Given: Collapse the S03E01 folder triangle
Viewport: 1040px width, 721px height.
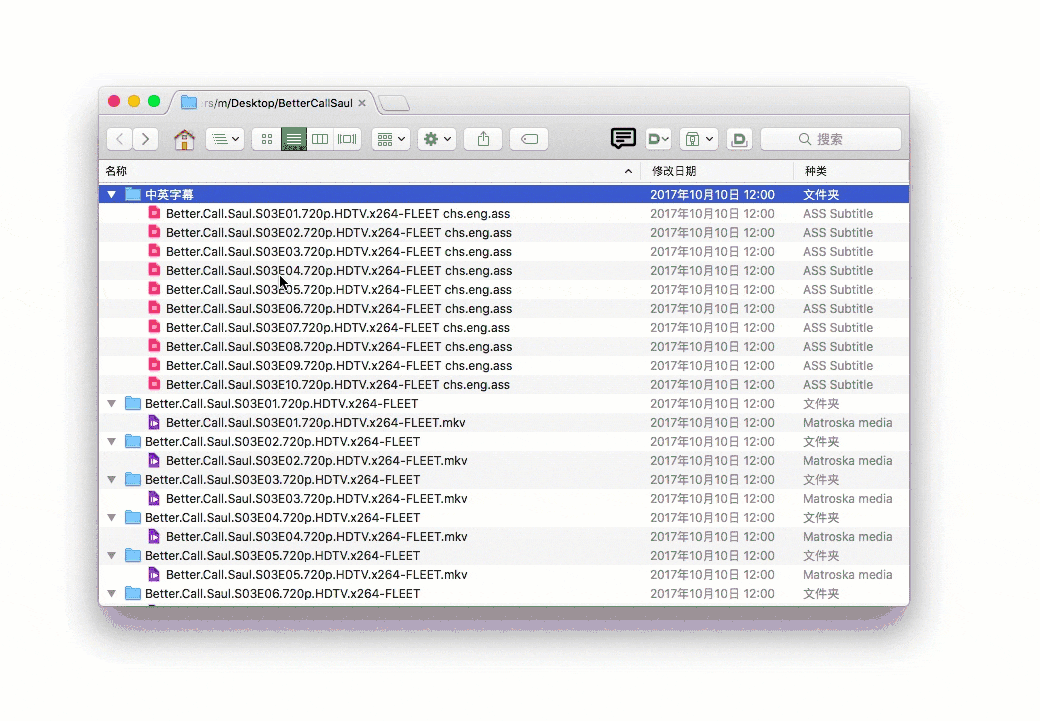Looking at the screenshot, I should [x=111, y=403].
